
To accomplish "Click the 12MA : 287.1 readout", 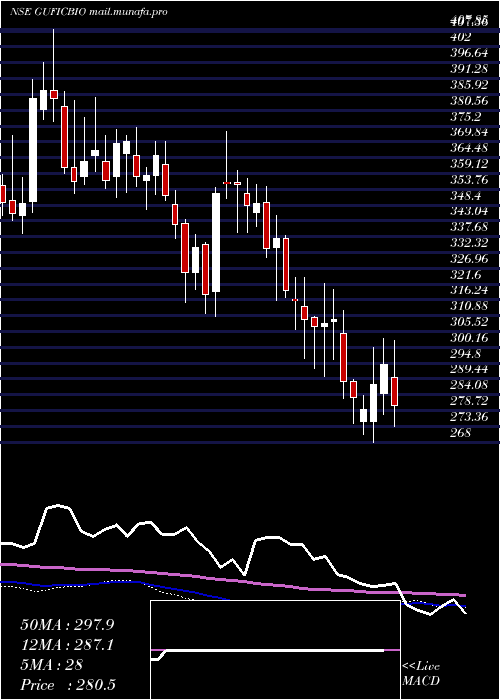I will 67,645.
